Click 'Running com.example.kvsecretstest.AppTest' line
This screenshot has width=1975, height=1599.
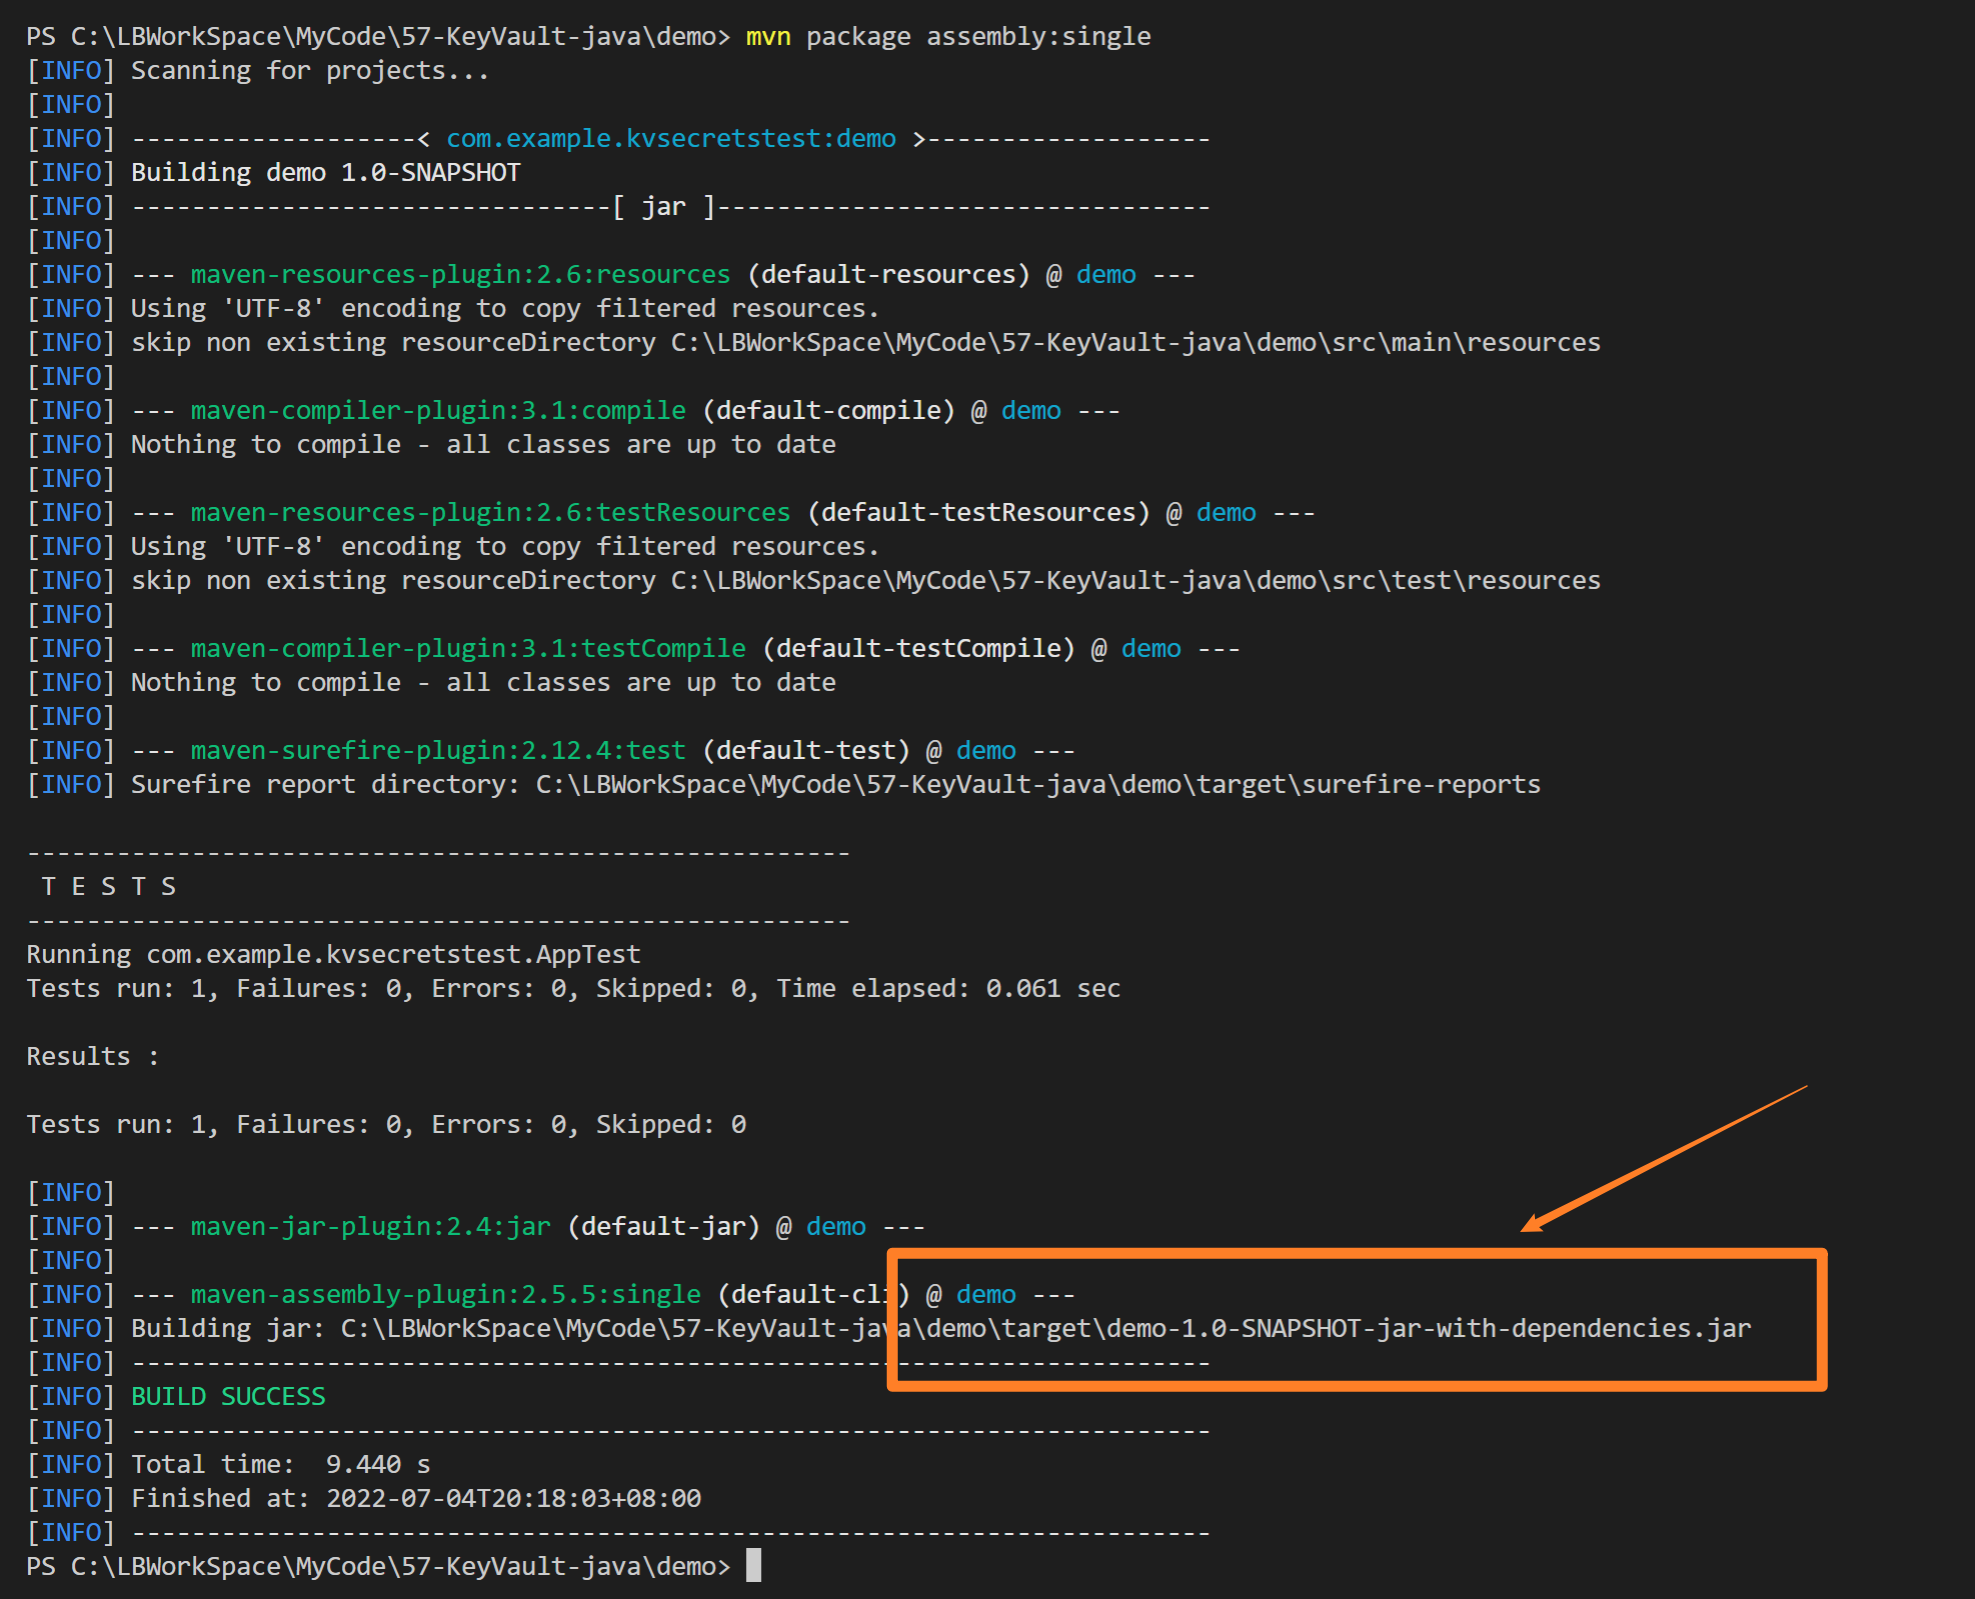pyautogui.click(x=333, y=954)
